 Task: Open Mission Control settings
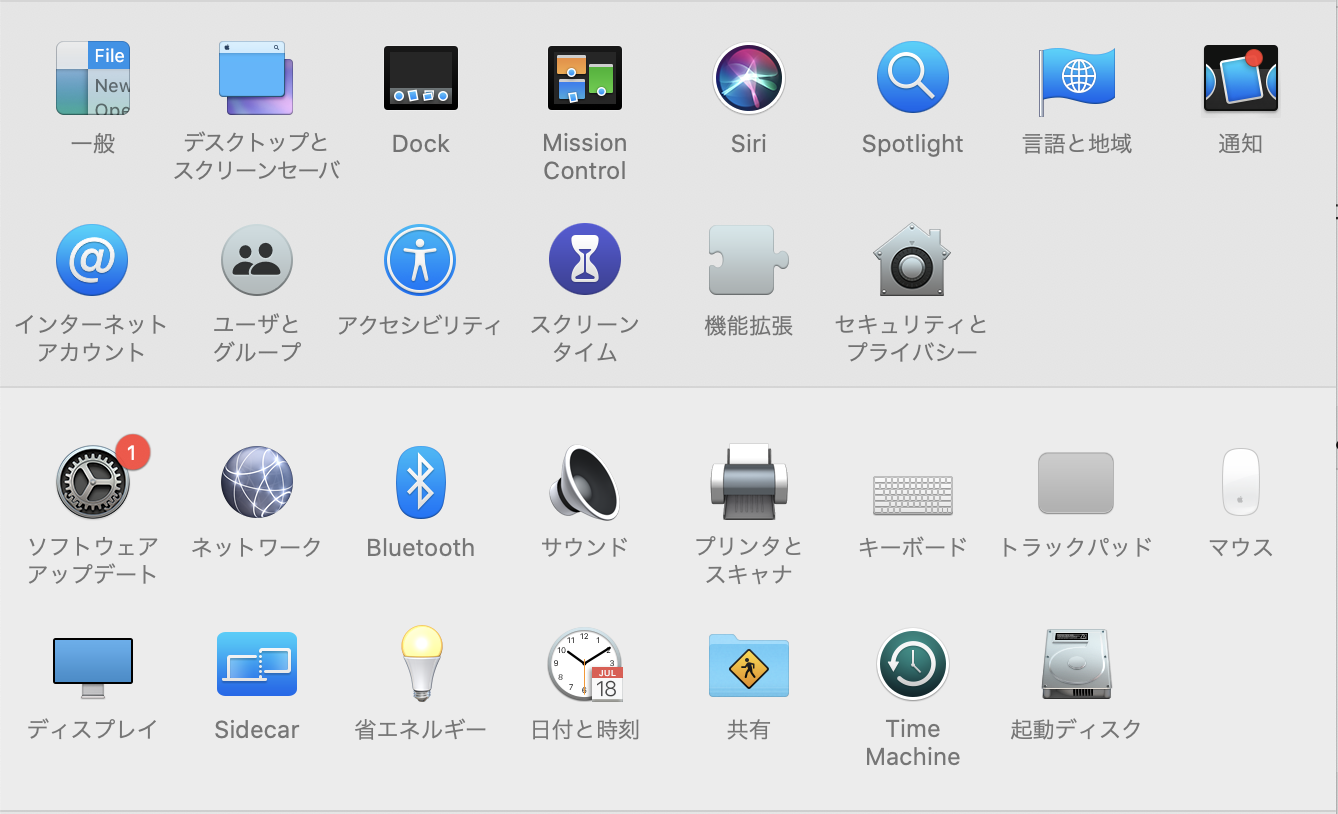585,78
